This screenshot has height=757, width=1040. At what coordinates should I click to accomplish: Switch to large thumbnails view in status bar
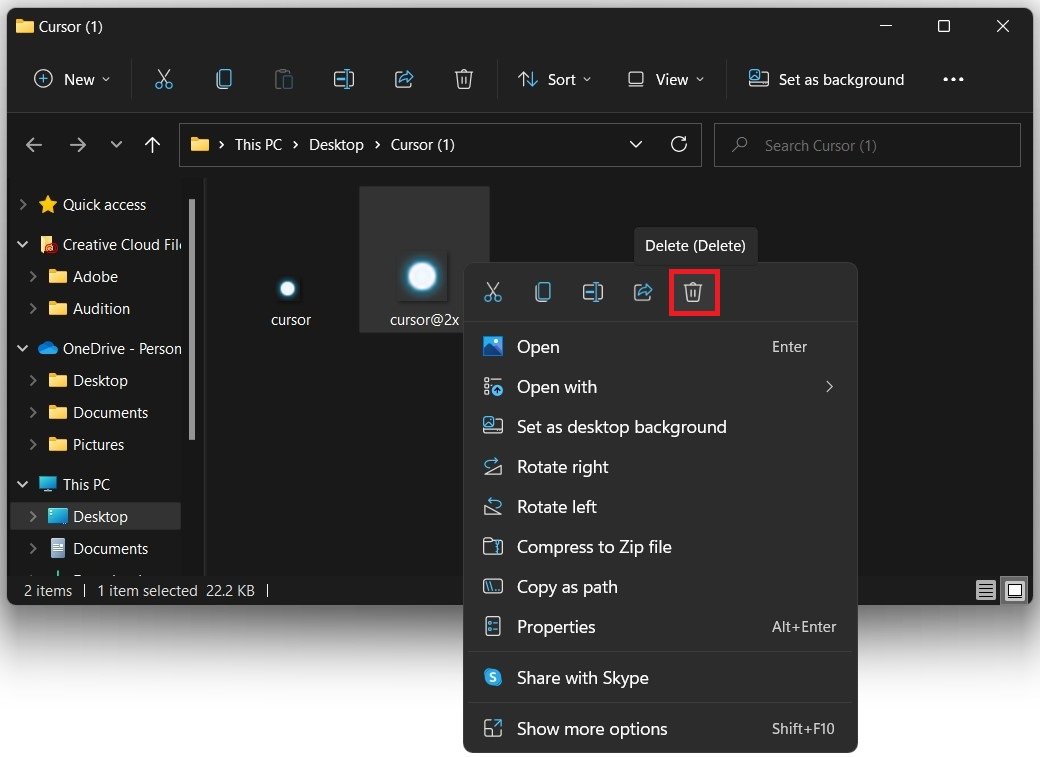pyautogui.click(x=1015, y=590)
